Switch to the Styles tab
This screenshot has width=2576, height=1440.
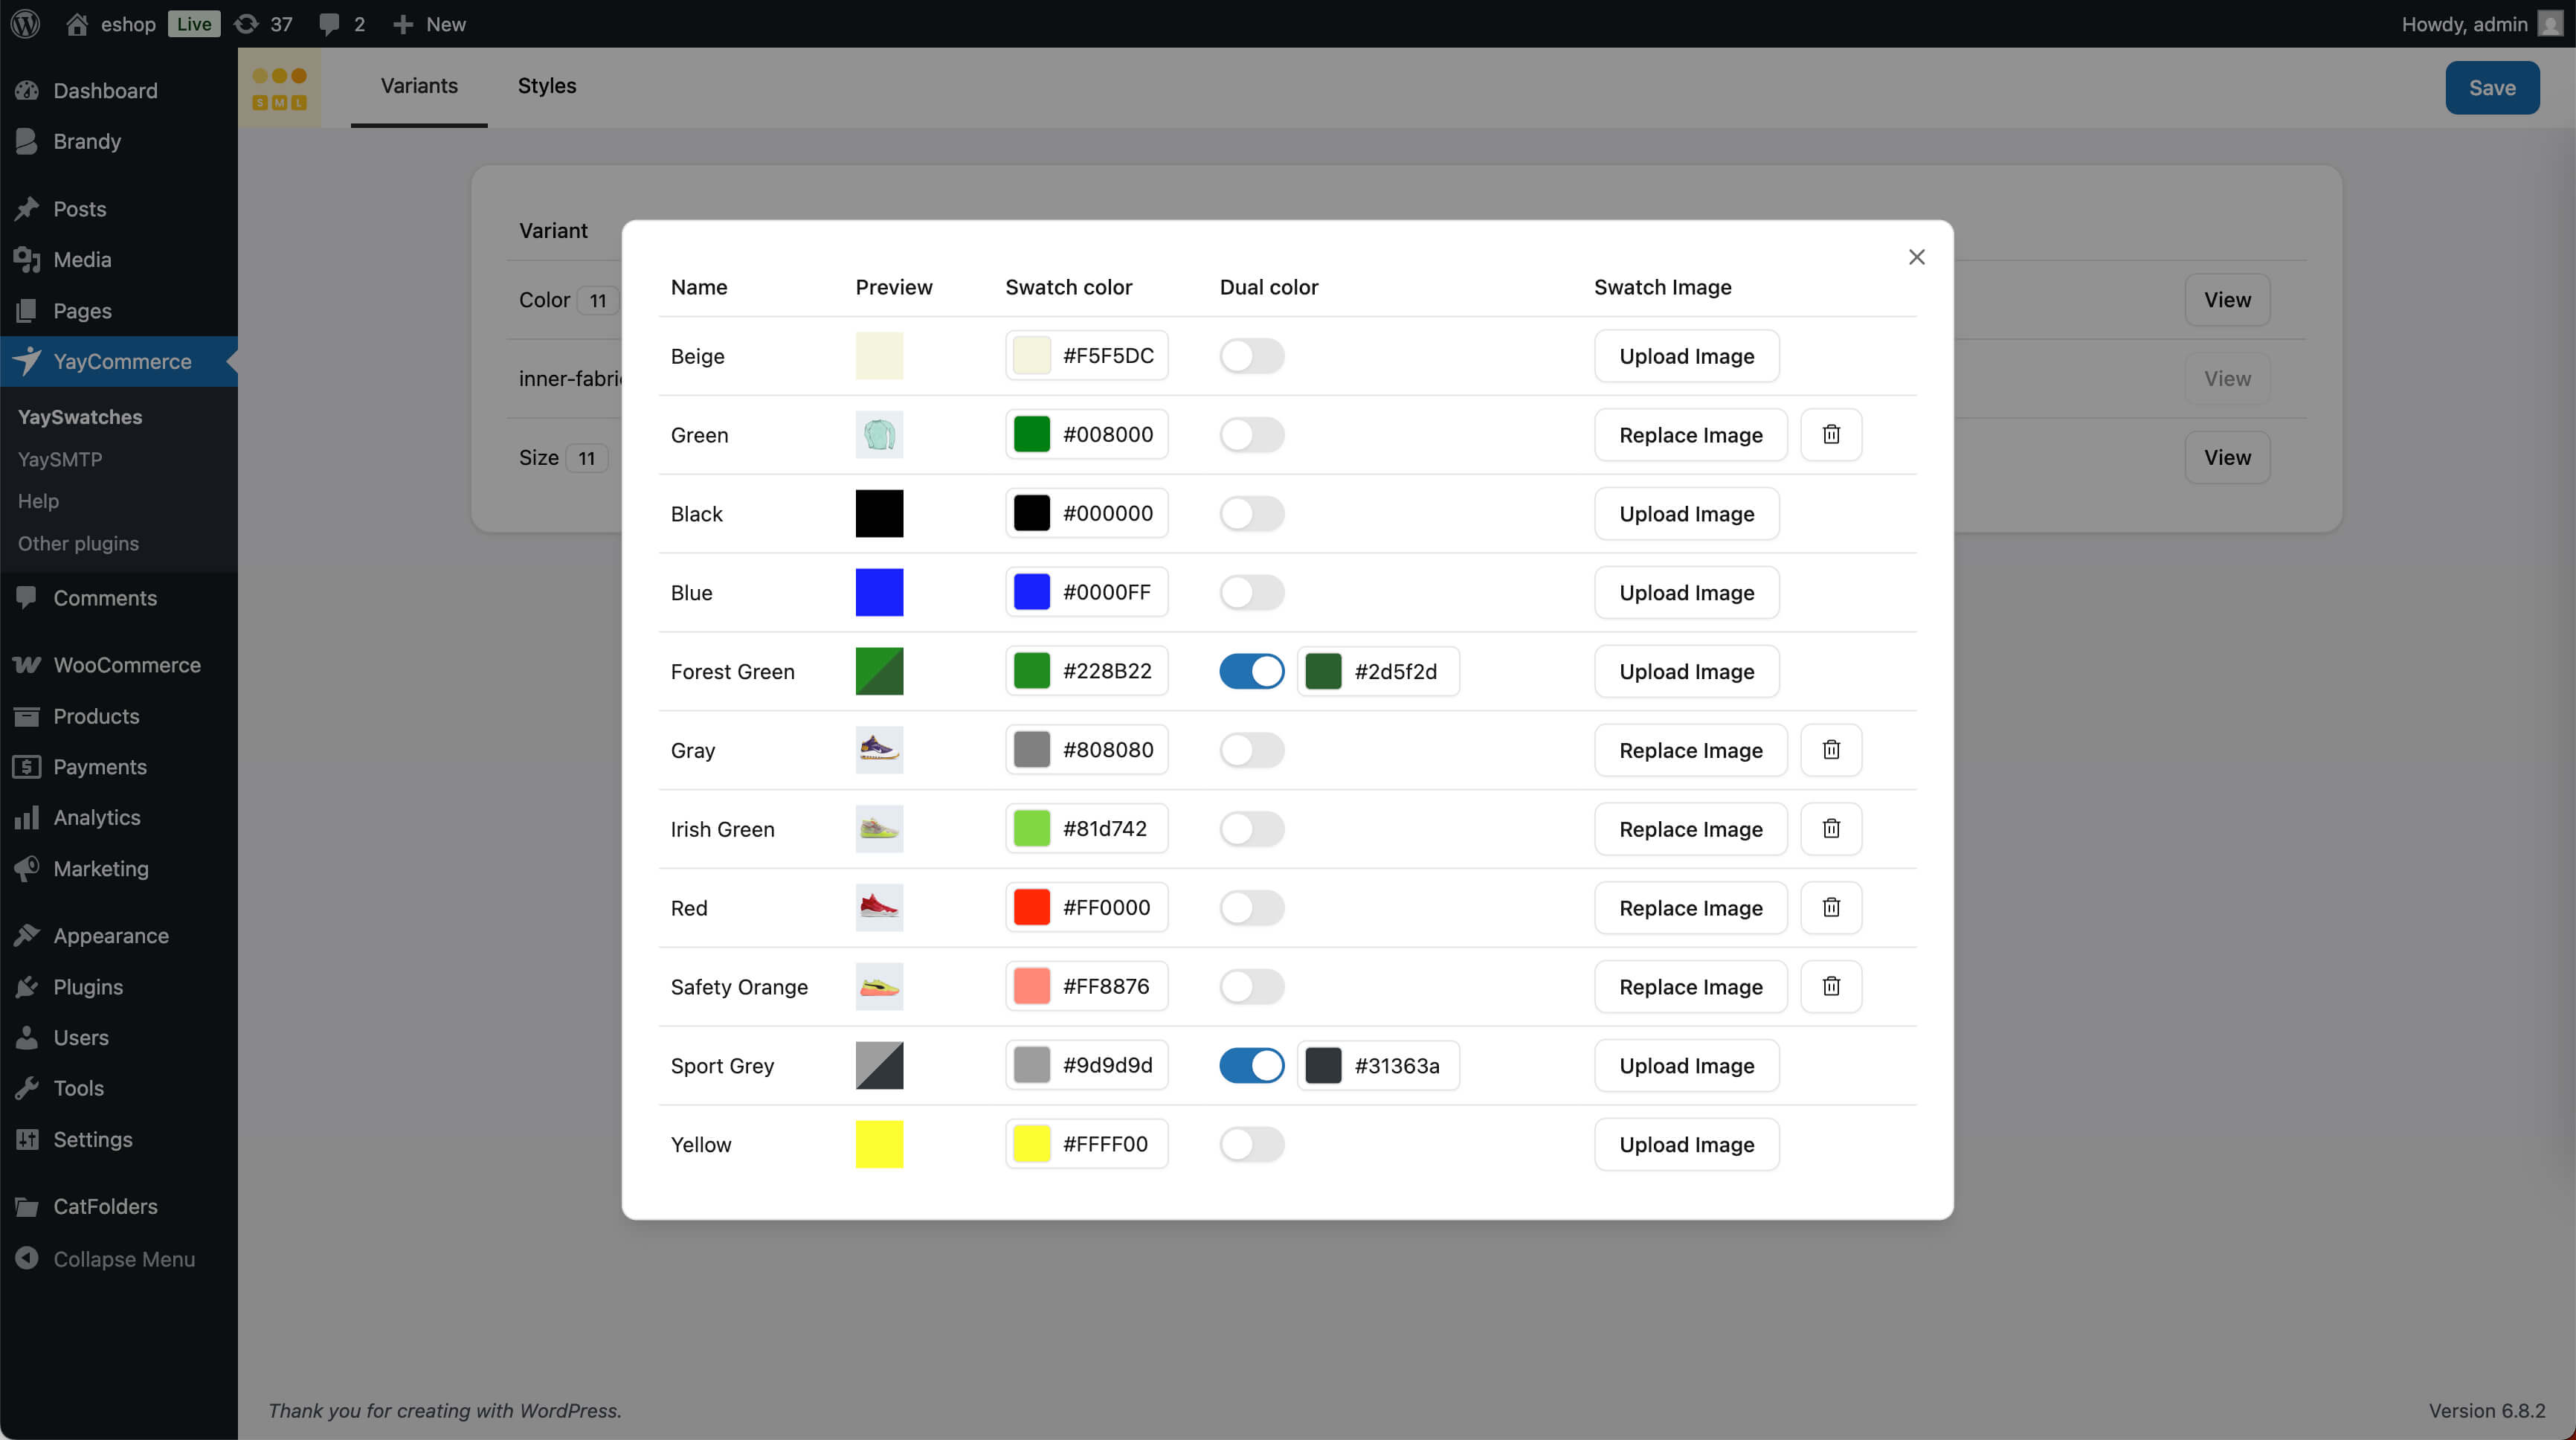(546, 86)
